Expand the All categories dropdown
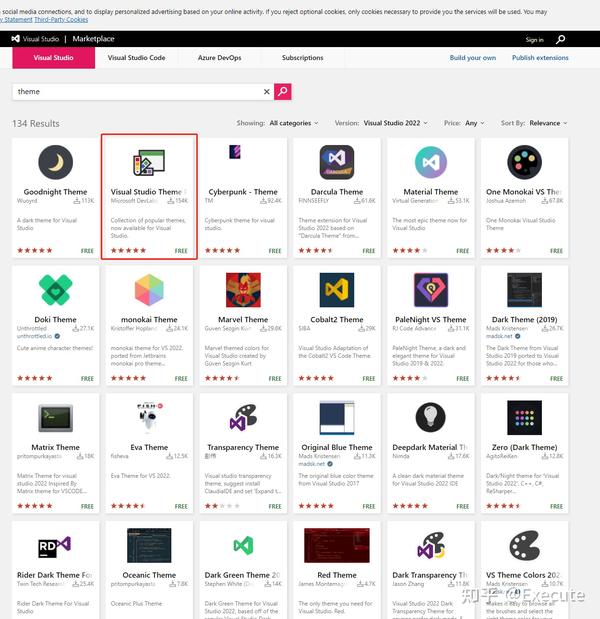This screenshot has height=619, width=600. click(294, 123)
